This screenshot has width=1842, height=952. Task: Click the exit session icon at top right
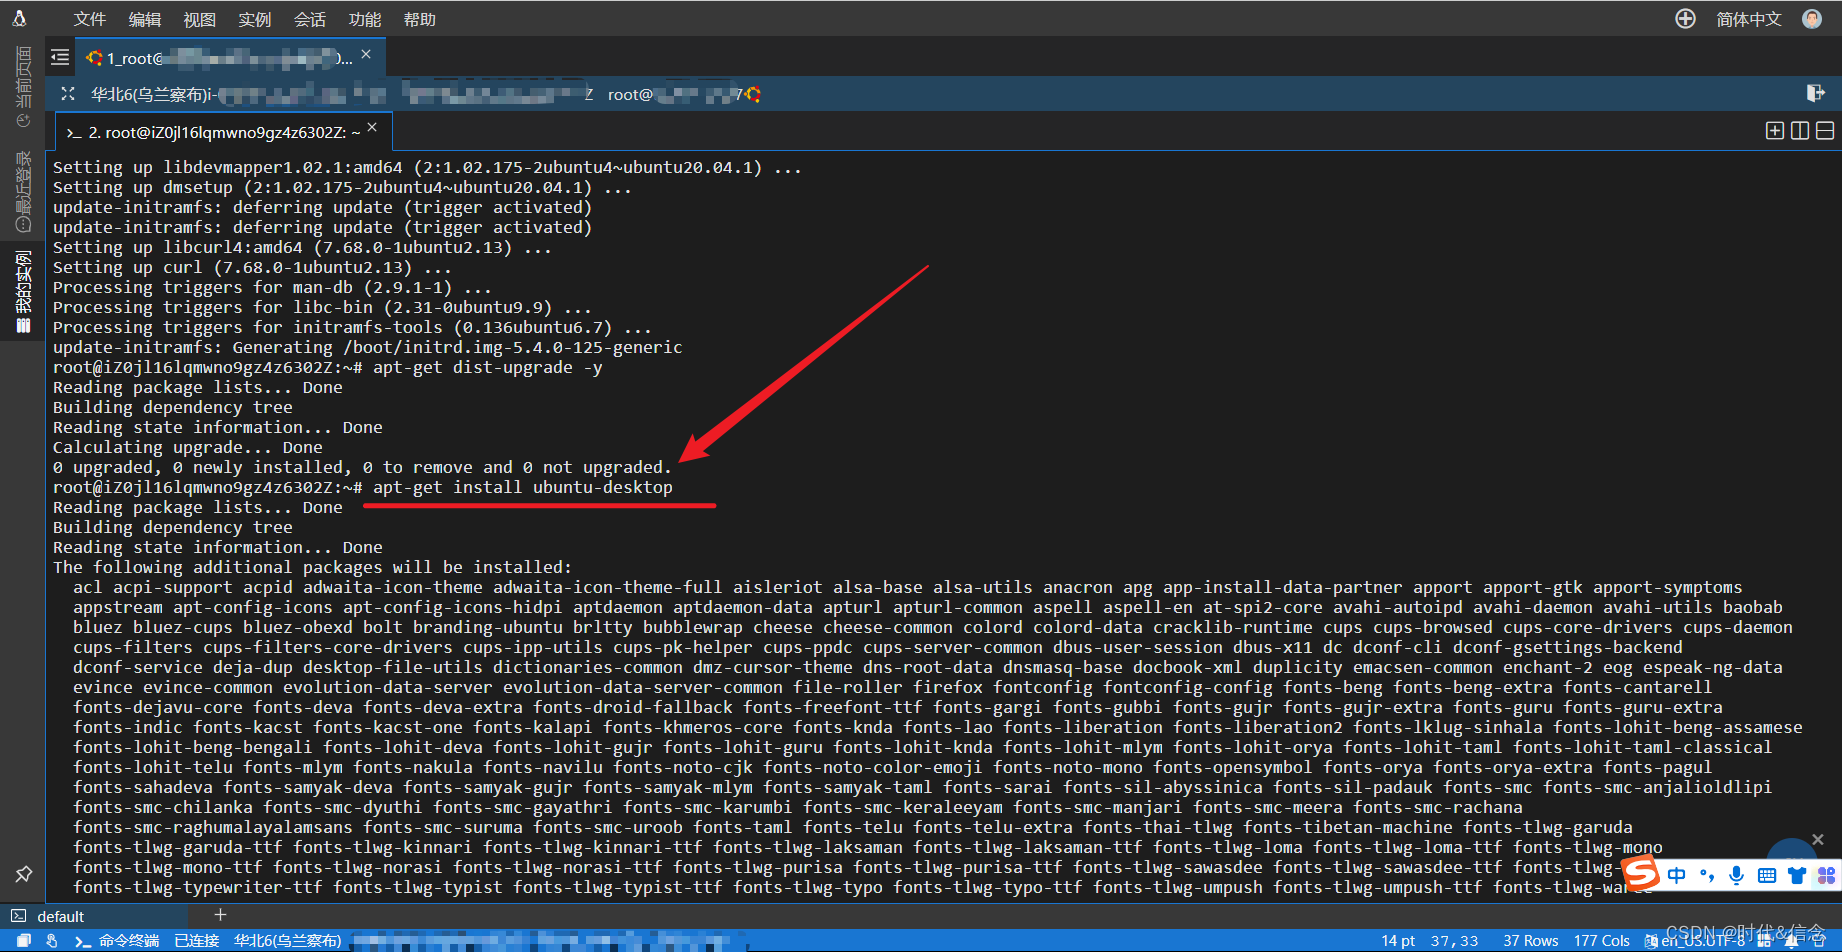click(x=1815, y=93)
